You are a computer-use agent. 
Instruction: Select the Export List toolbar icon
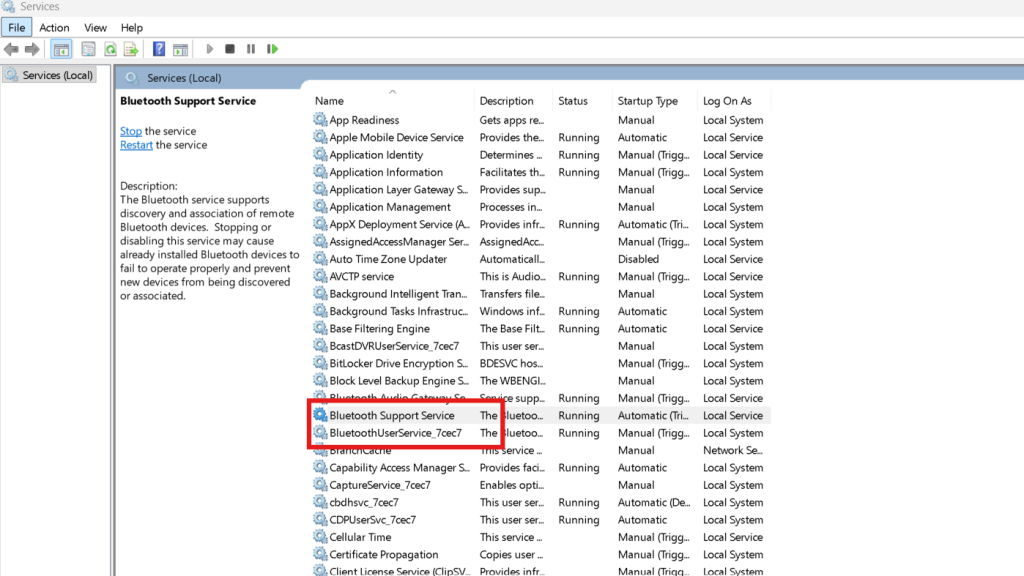coord(129,48)
